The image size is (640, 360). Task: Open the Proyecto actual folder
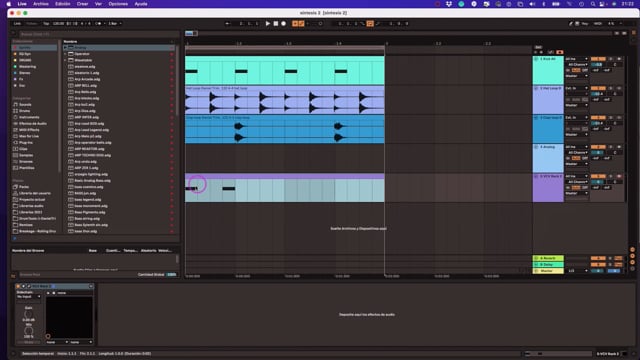tap(32, 200)
